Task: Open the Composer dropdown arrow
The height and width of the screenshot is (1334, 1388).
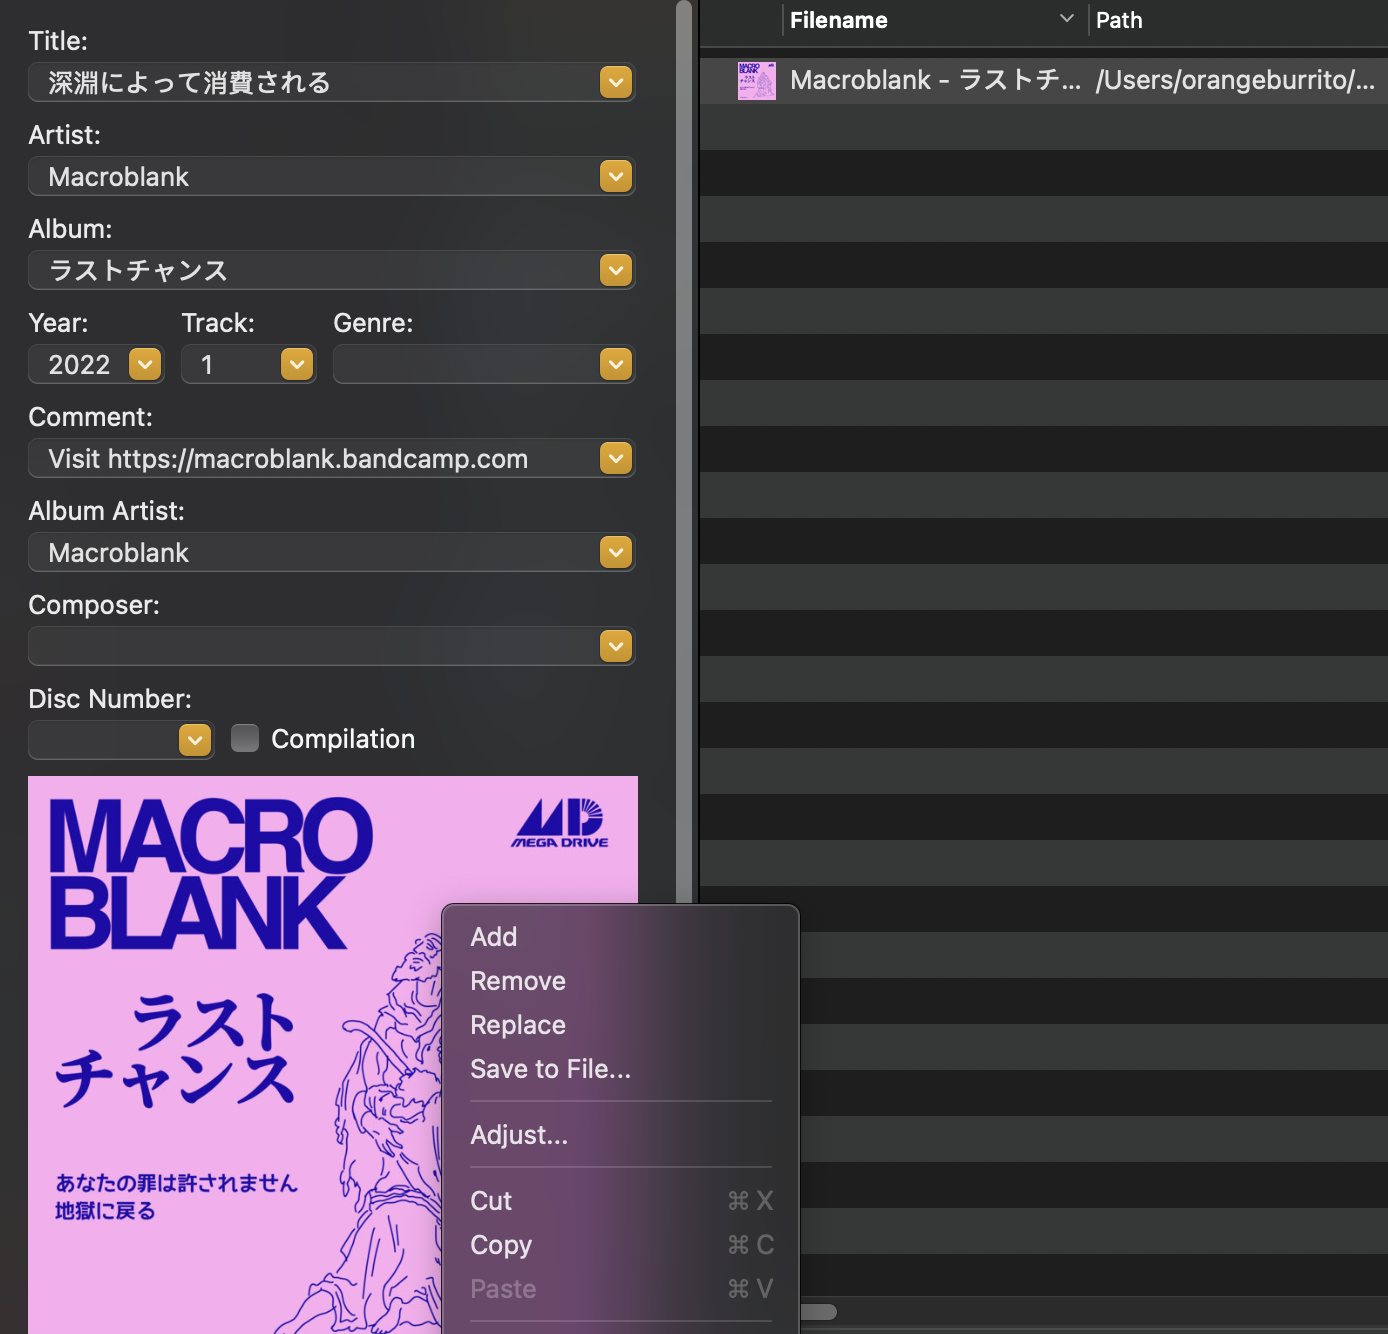Action: pos(616,646)
